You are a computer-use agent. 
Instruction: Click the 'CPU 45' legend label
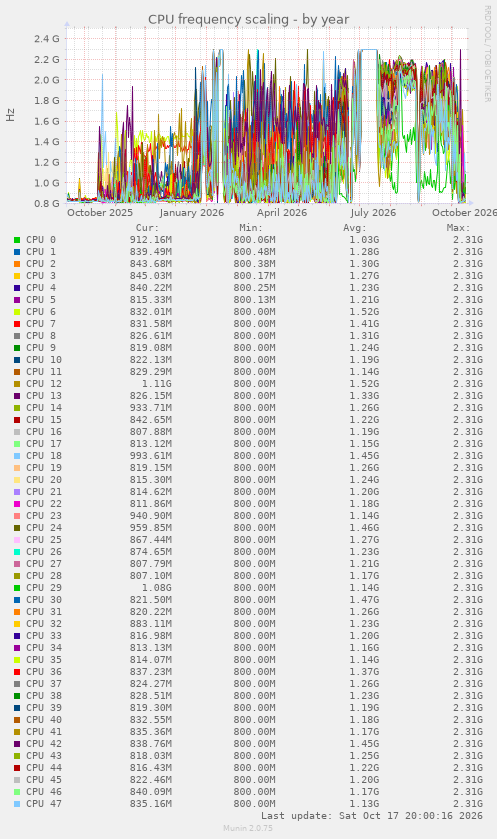[44, 779]
